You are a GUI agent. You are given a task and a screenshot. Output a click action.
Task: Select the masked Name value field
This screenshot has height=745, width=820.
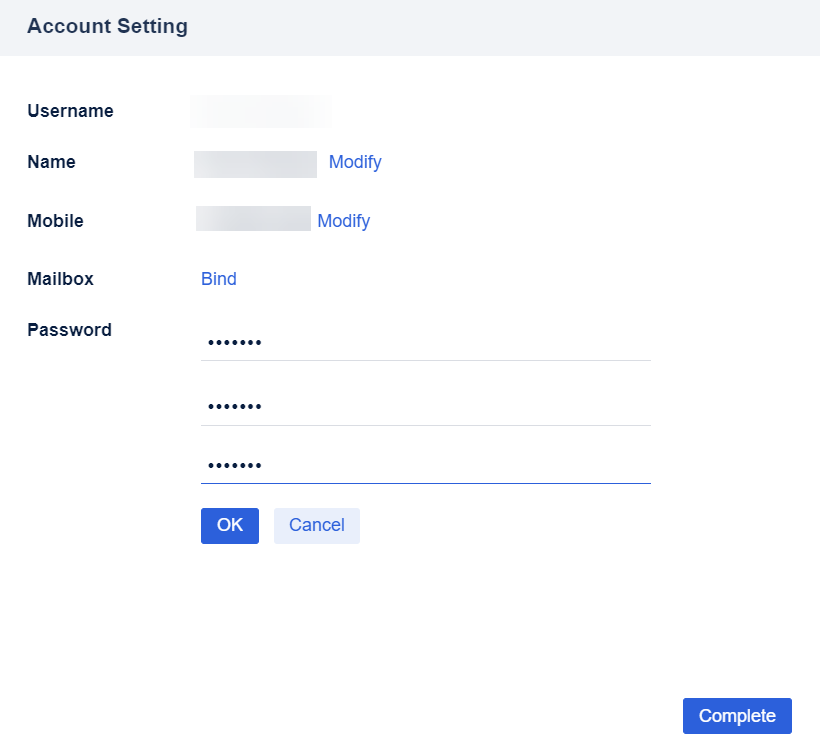click(255, 163)
